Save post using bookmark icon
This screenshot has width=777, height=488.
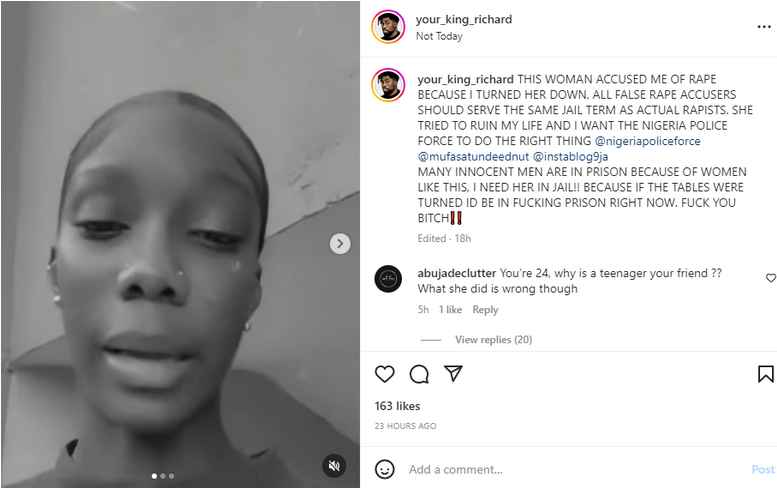[x=766, y=374]
